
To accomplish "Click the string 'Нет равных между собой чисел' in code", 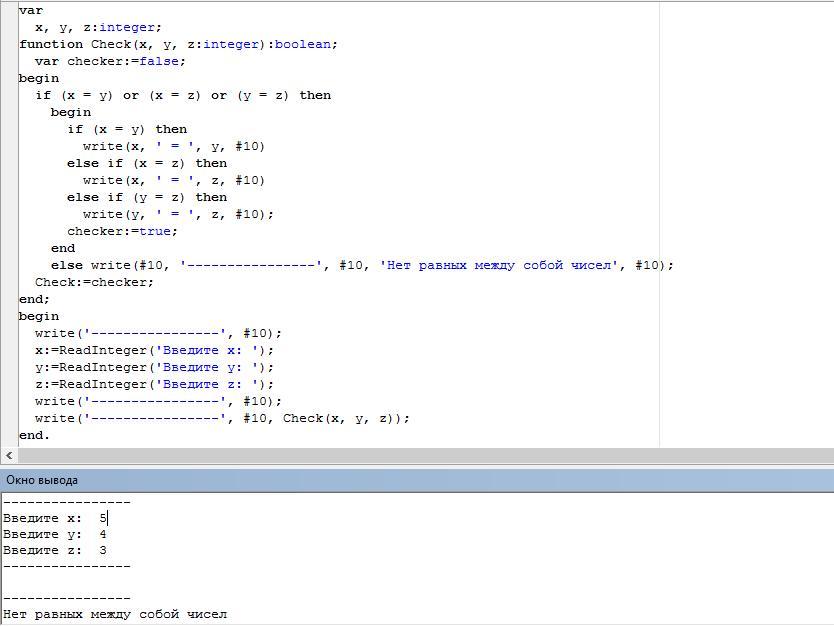I will tap(499, 265).
